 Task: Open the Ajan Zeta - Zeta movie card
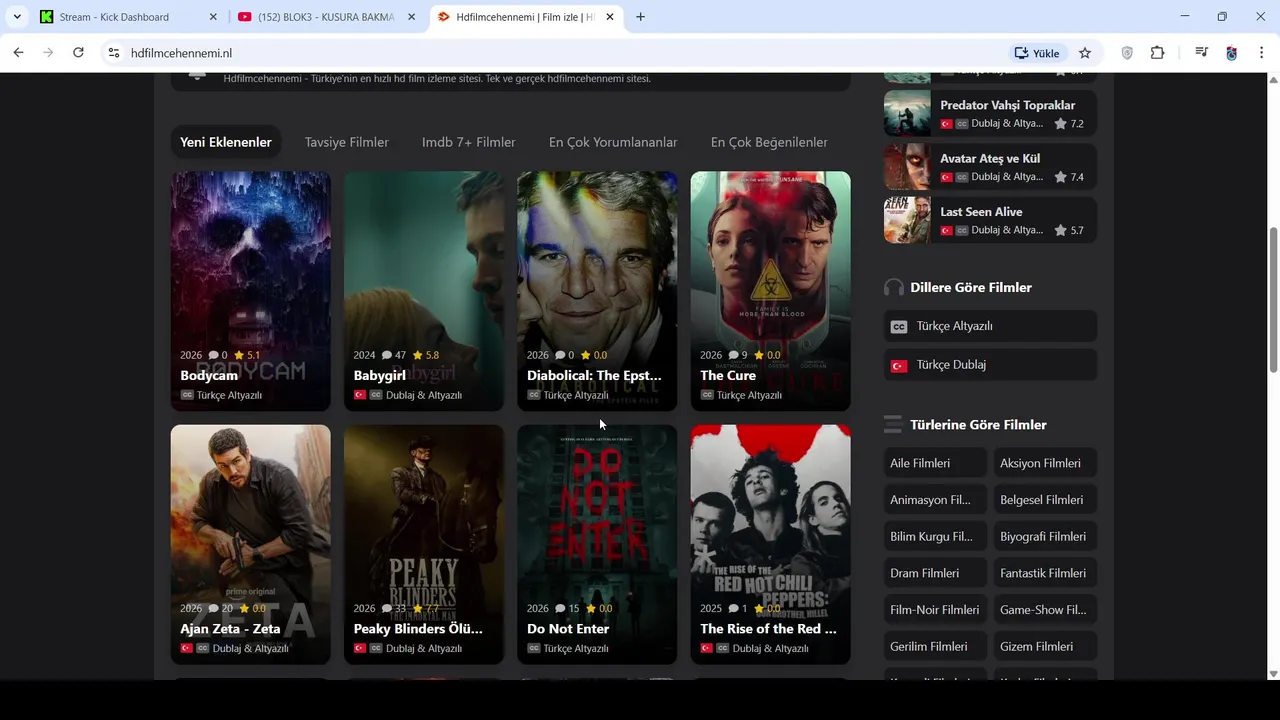tap(251, 544)
